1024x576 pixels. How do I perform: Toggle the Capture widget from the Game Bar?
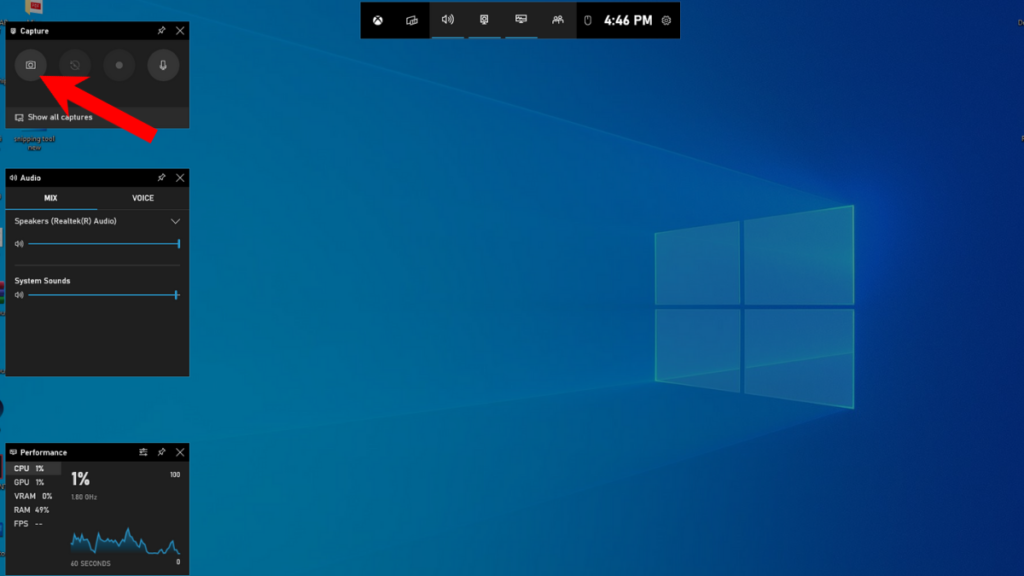click(484, 20)
